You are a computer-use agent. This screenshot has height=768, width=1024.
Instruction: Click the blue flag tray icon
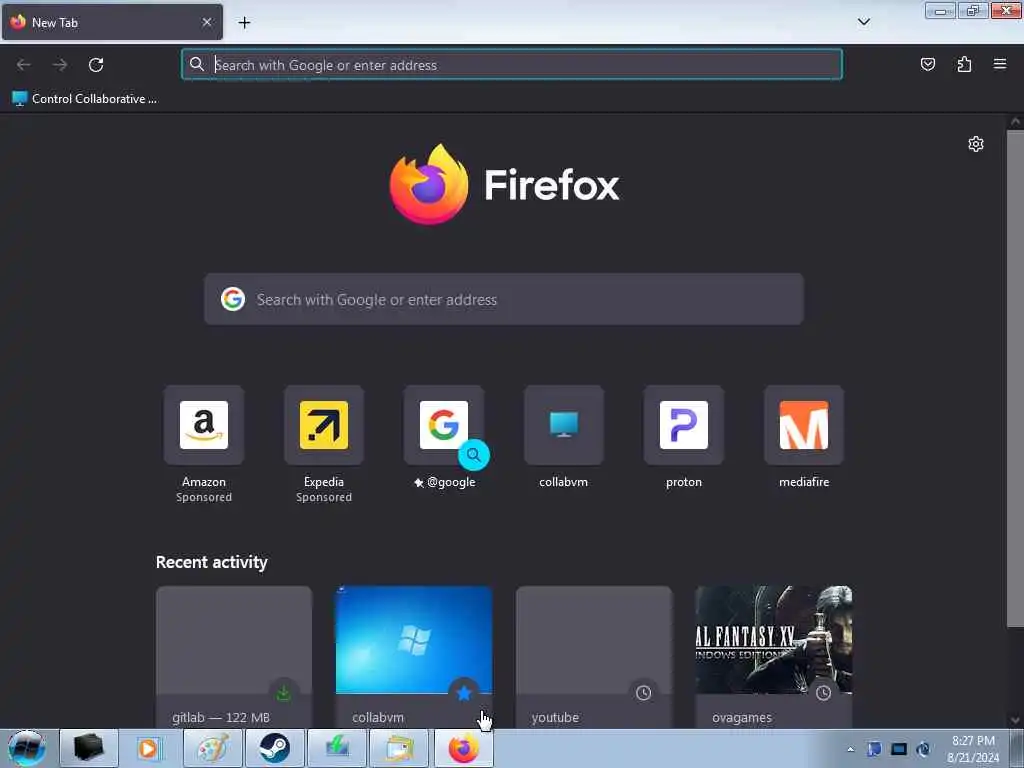point(874,749)
